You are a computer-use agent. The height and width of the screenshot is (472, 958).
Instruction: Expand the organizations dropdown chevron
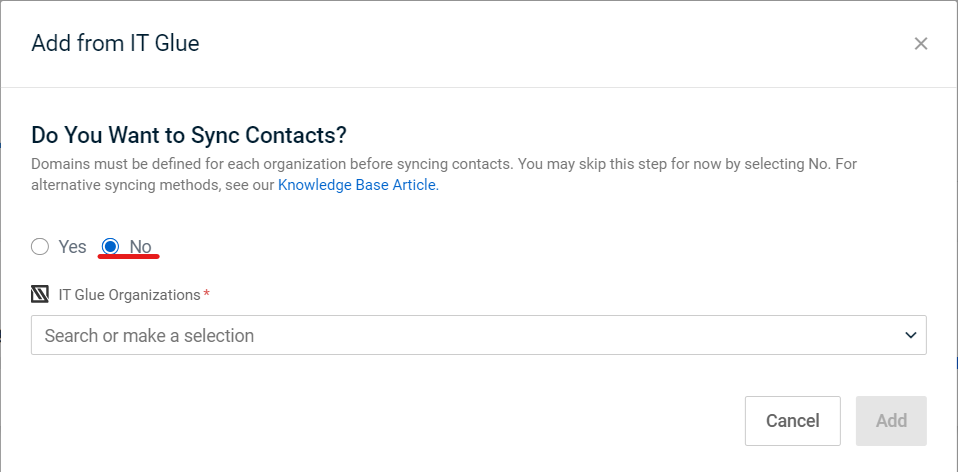pos(911,335)
